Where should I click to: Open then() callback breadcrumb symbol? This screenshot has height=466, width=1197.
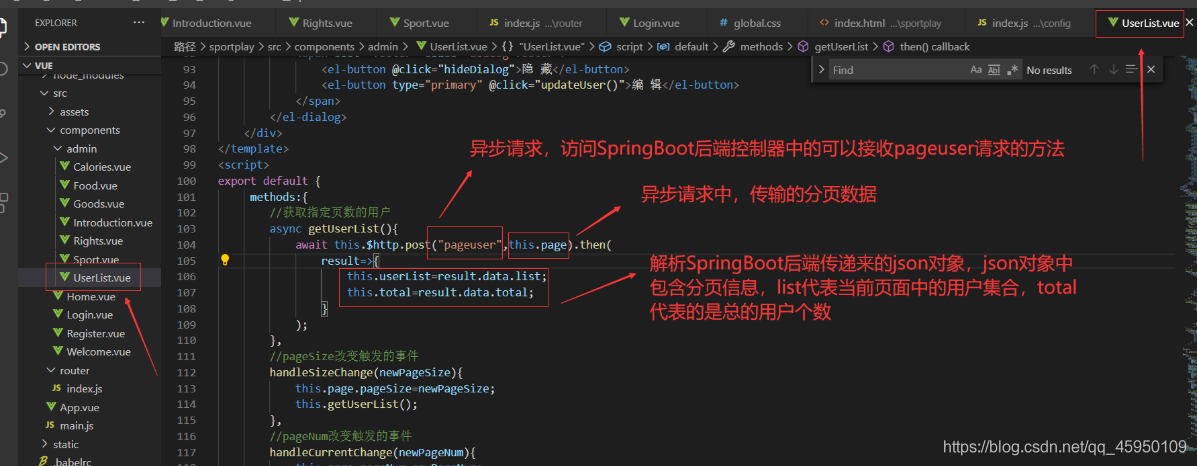927,47
